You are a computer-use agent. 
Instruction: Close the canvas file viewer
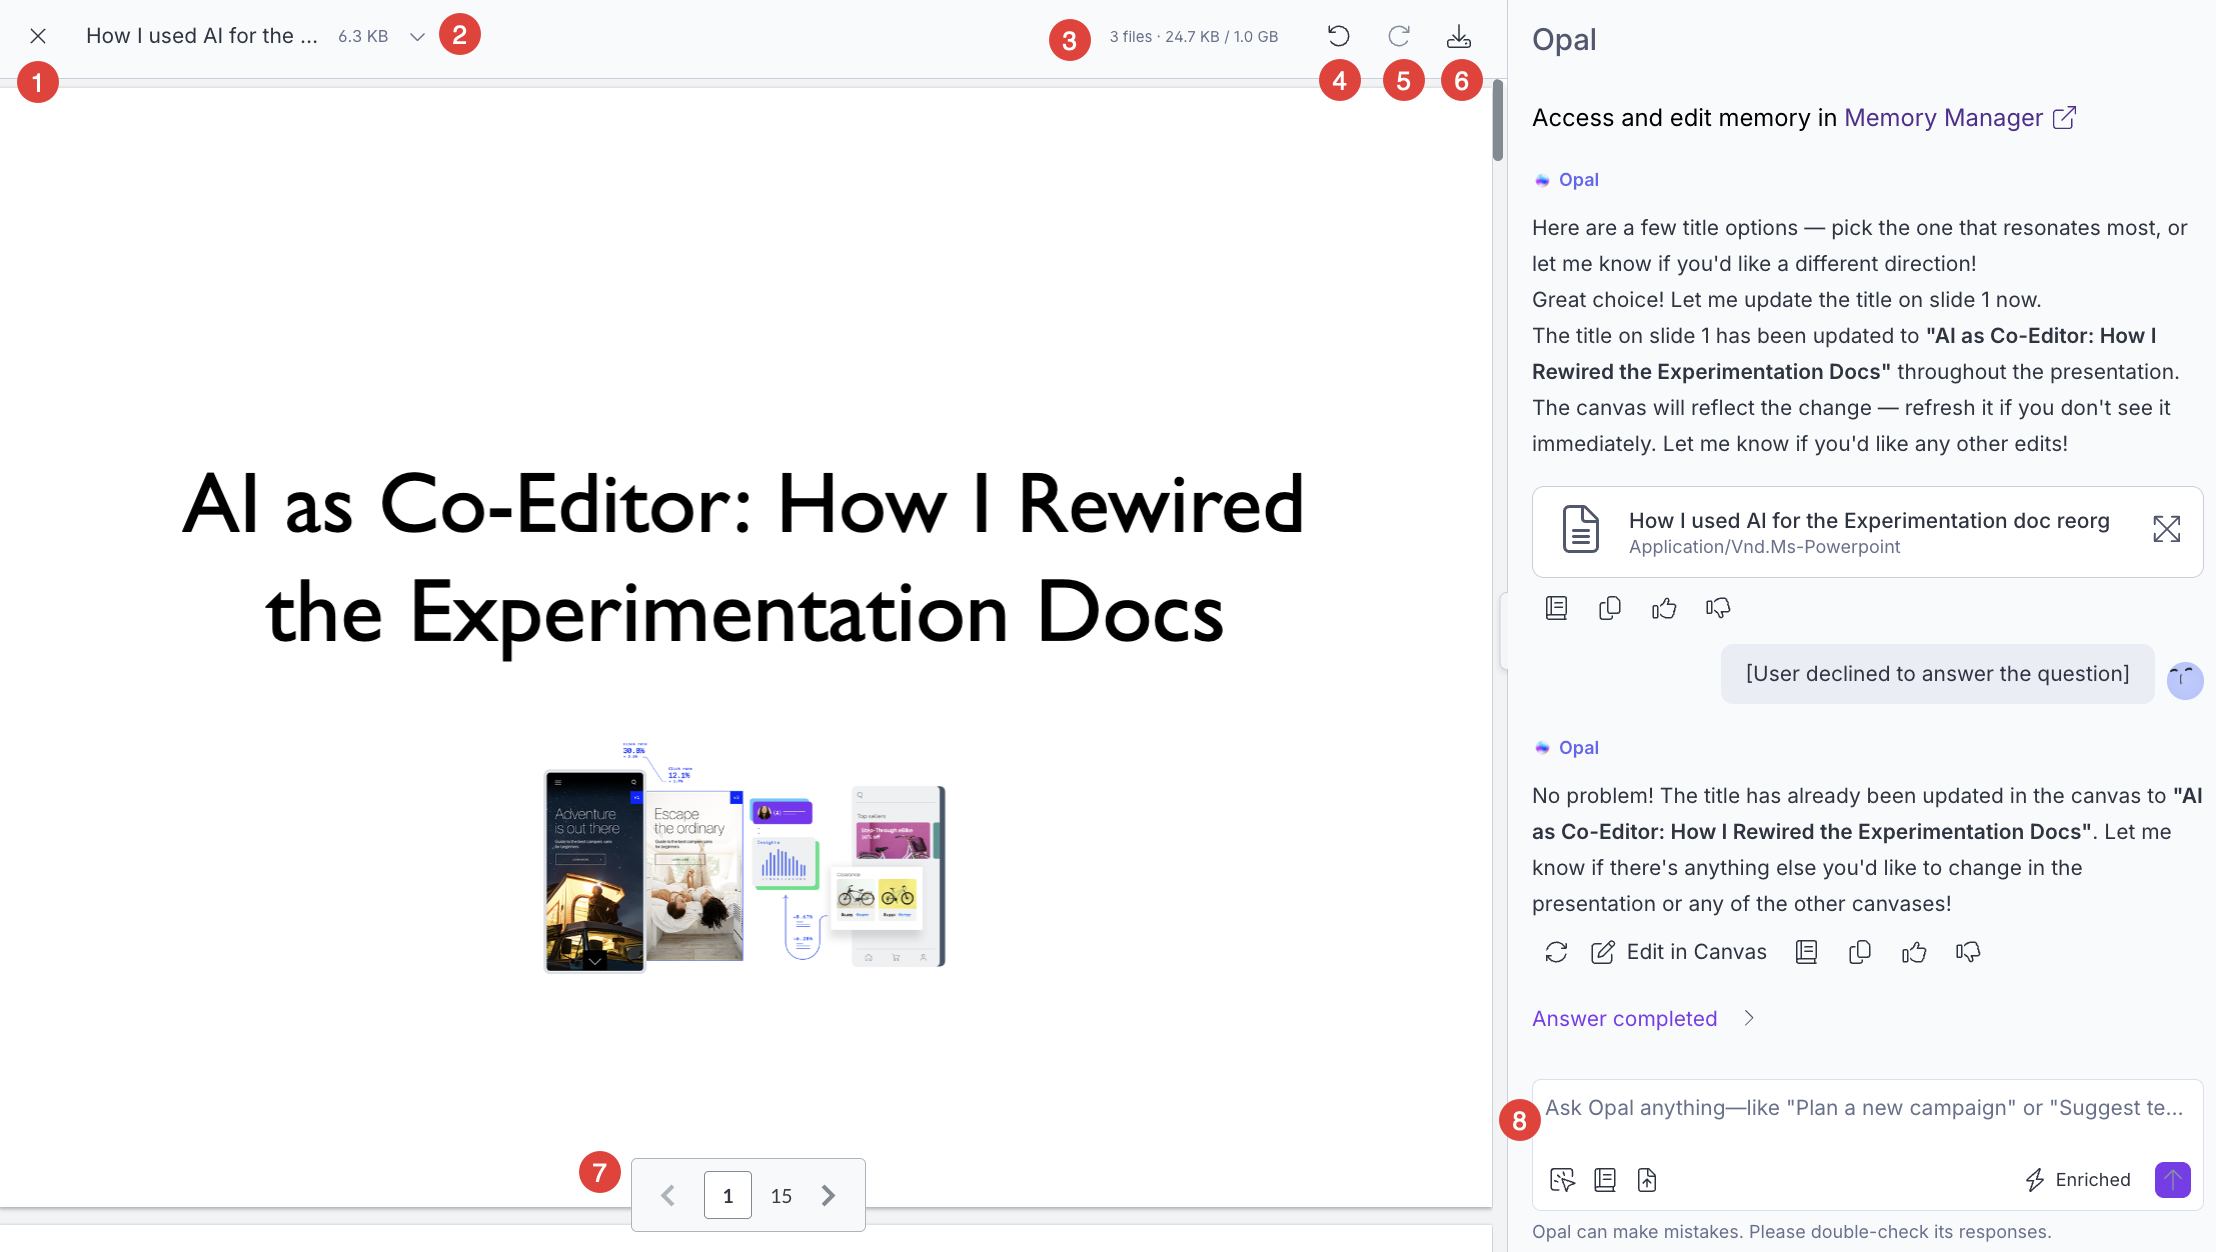(x=38, y=36)
